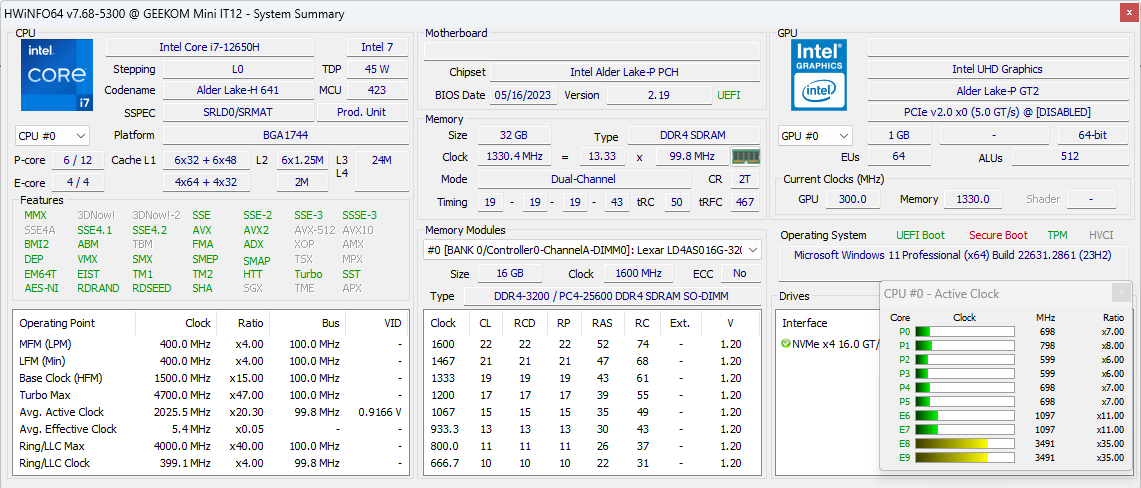Click the DDR4 SDRAM type field
The image size is (1141, 488).
[x=693, y=135]
